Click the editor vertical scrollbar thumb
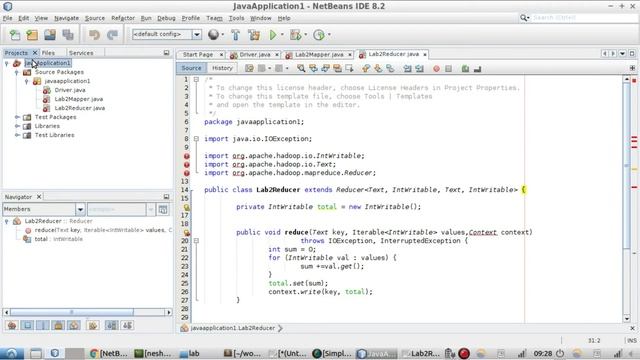 (x=627, y=165)
